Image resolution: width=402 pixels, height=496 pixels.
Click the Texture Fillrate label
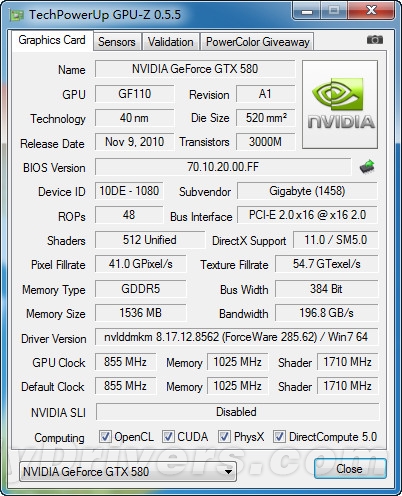point(234,265)
